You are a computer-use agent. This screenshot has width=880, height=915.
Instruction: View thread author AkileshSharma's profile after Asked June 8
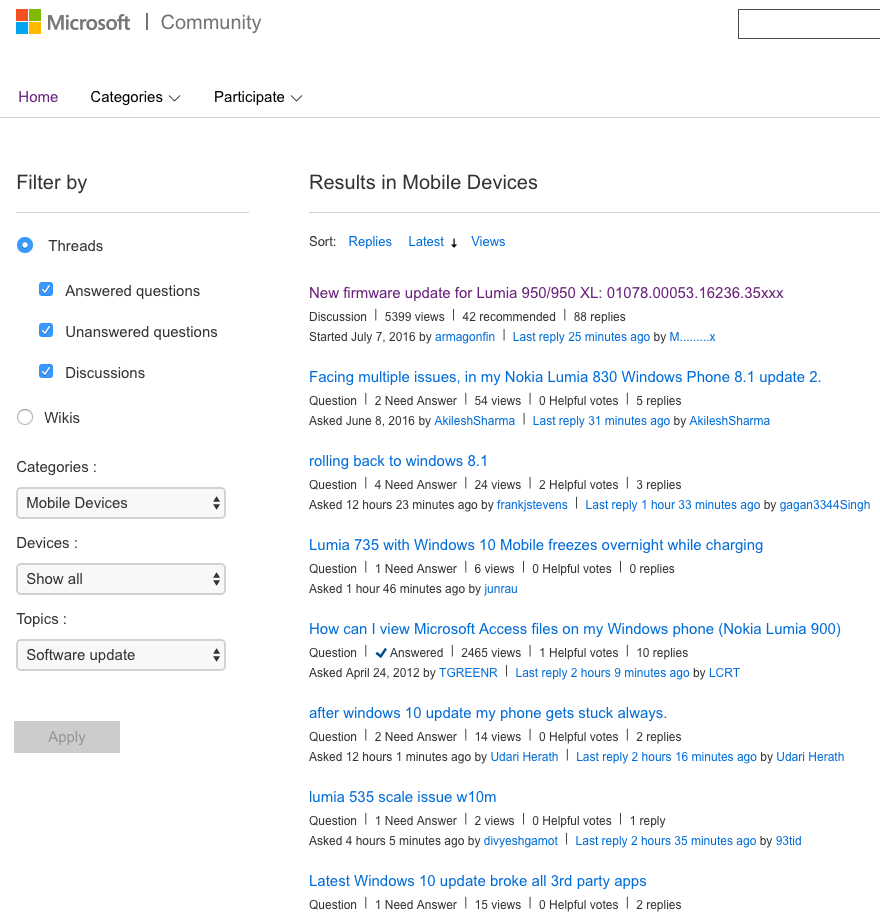coord(474,421)
